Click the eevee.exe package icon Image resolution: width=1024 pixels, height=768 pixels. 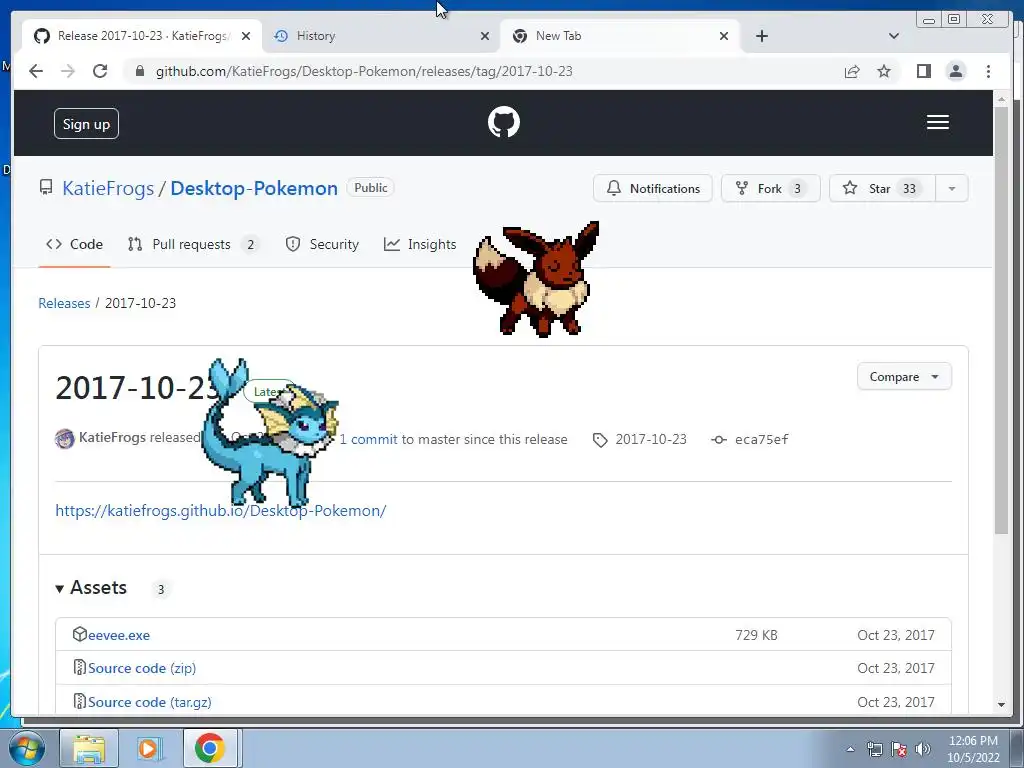80,634
